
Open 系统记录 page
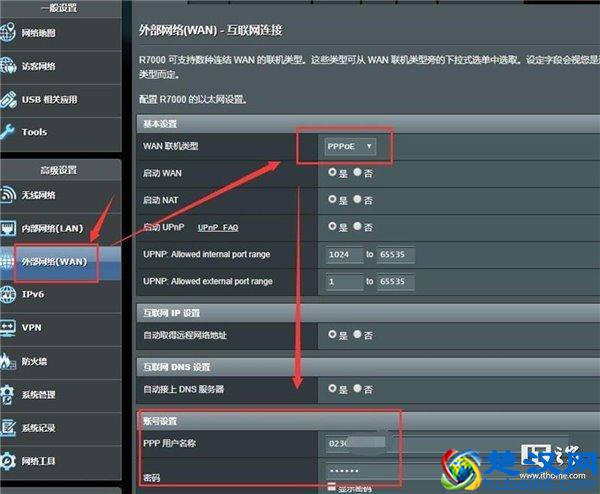(61, 429)
